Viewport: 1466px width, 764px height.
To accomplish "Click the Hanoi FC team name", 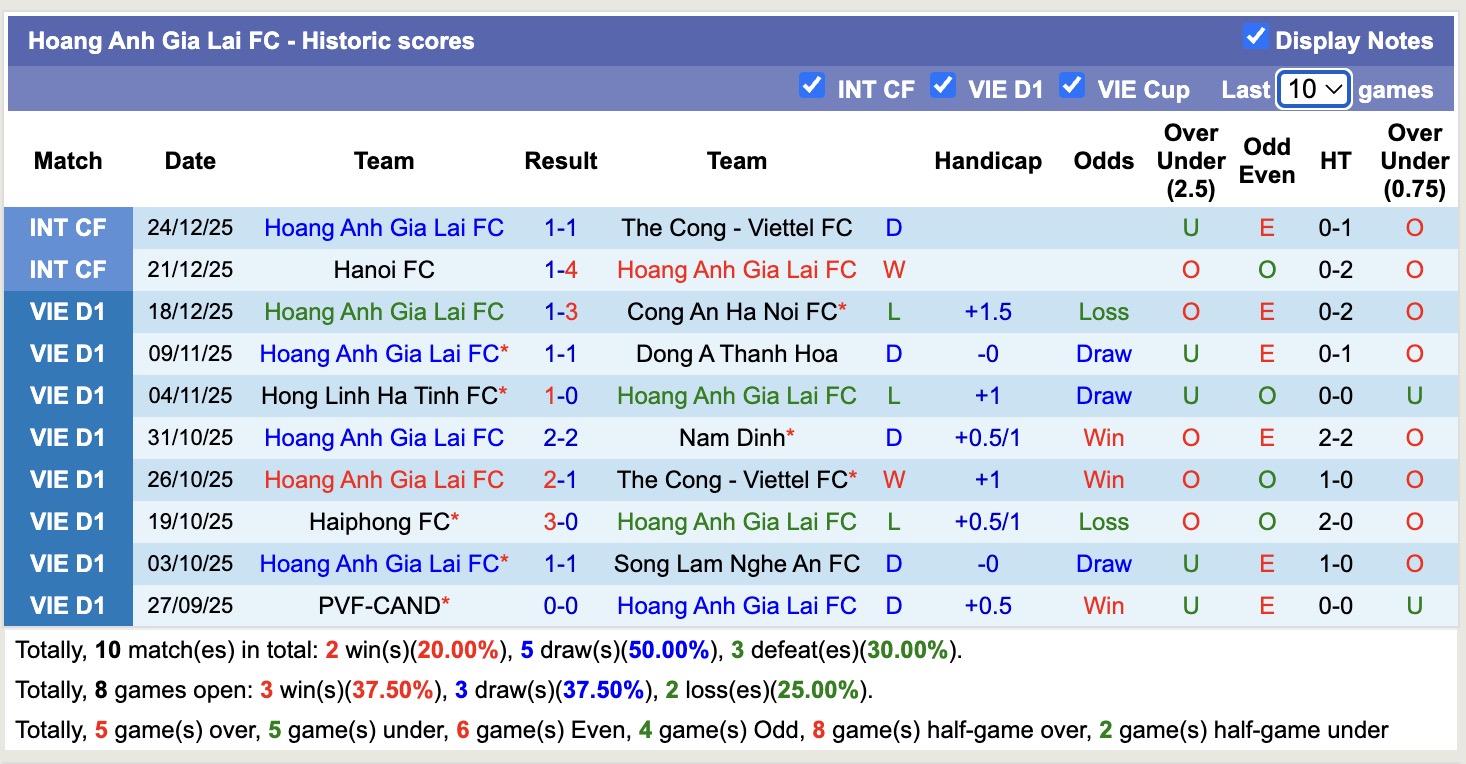I will [x=385, y=269].
